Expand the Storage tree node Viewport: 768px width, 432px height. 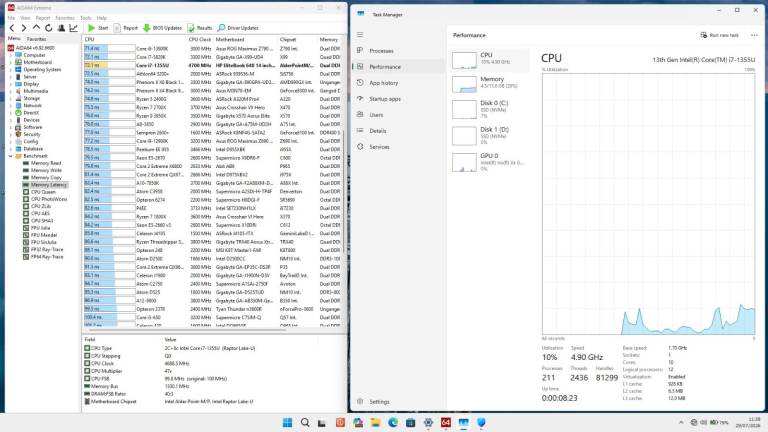11,98
